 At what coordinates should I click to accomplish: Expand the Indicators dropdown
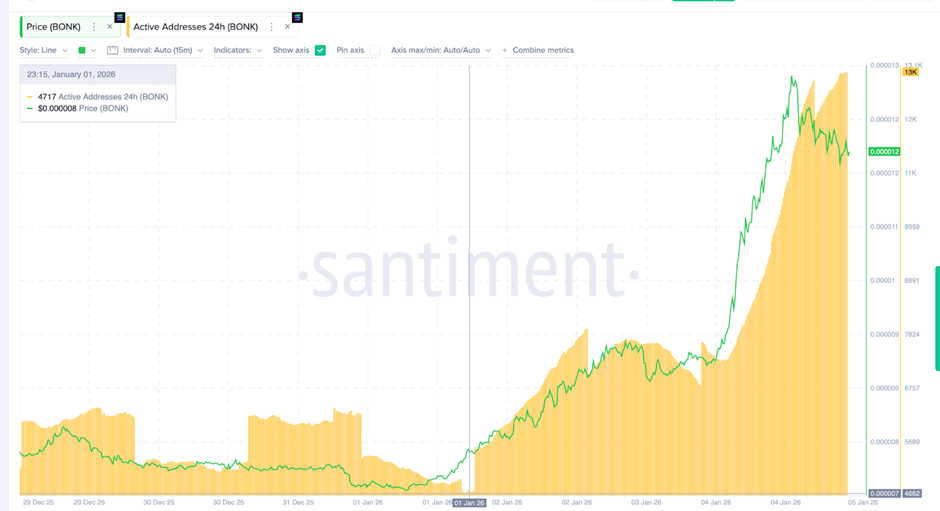coord(237,50)
